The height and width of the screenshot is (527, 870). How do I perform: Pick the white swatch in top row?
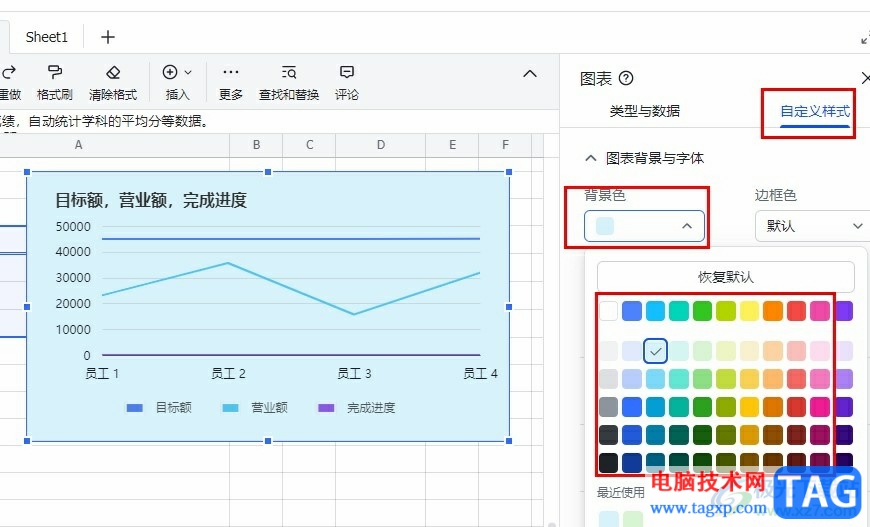(x=609, y=311)
